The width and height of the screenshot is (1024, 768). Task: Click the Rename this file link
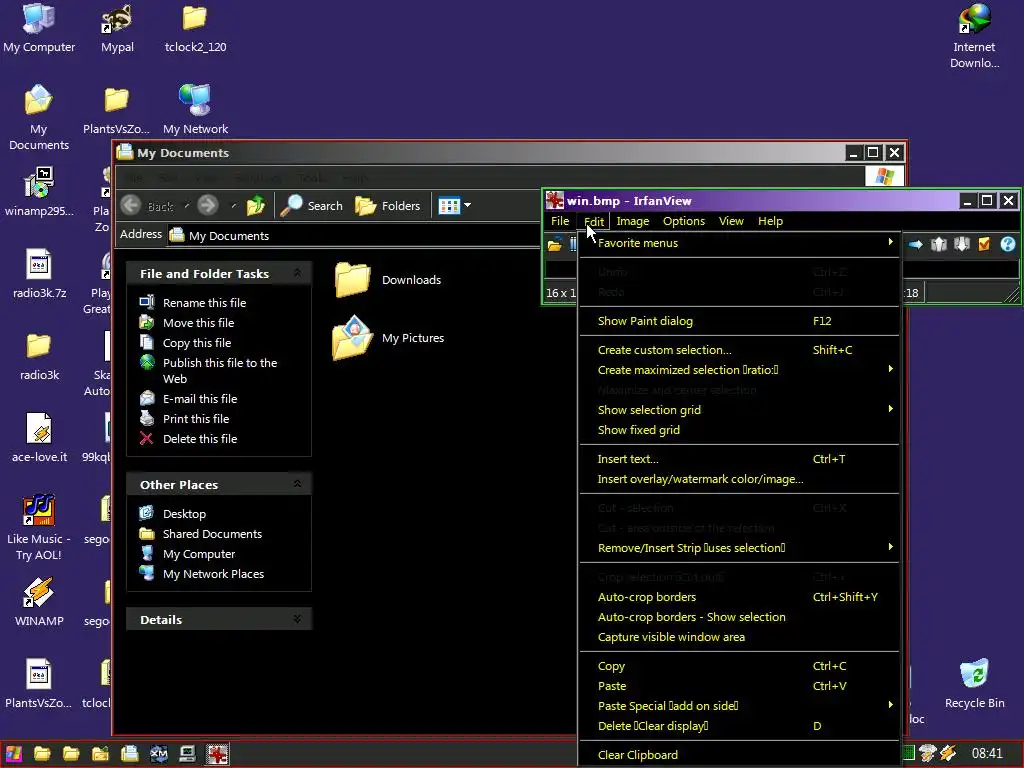point(204,302)
